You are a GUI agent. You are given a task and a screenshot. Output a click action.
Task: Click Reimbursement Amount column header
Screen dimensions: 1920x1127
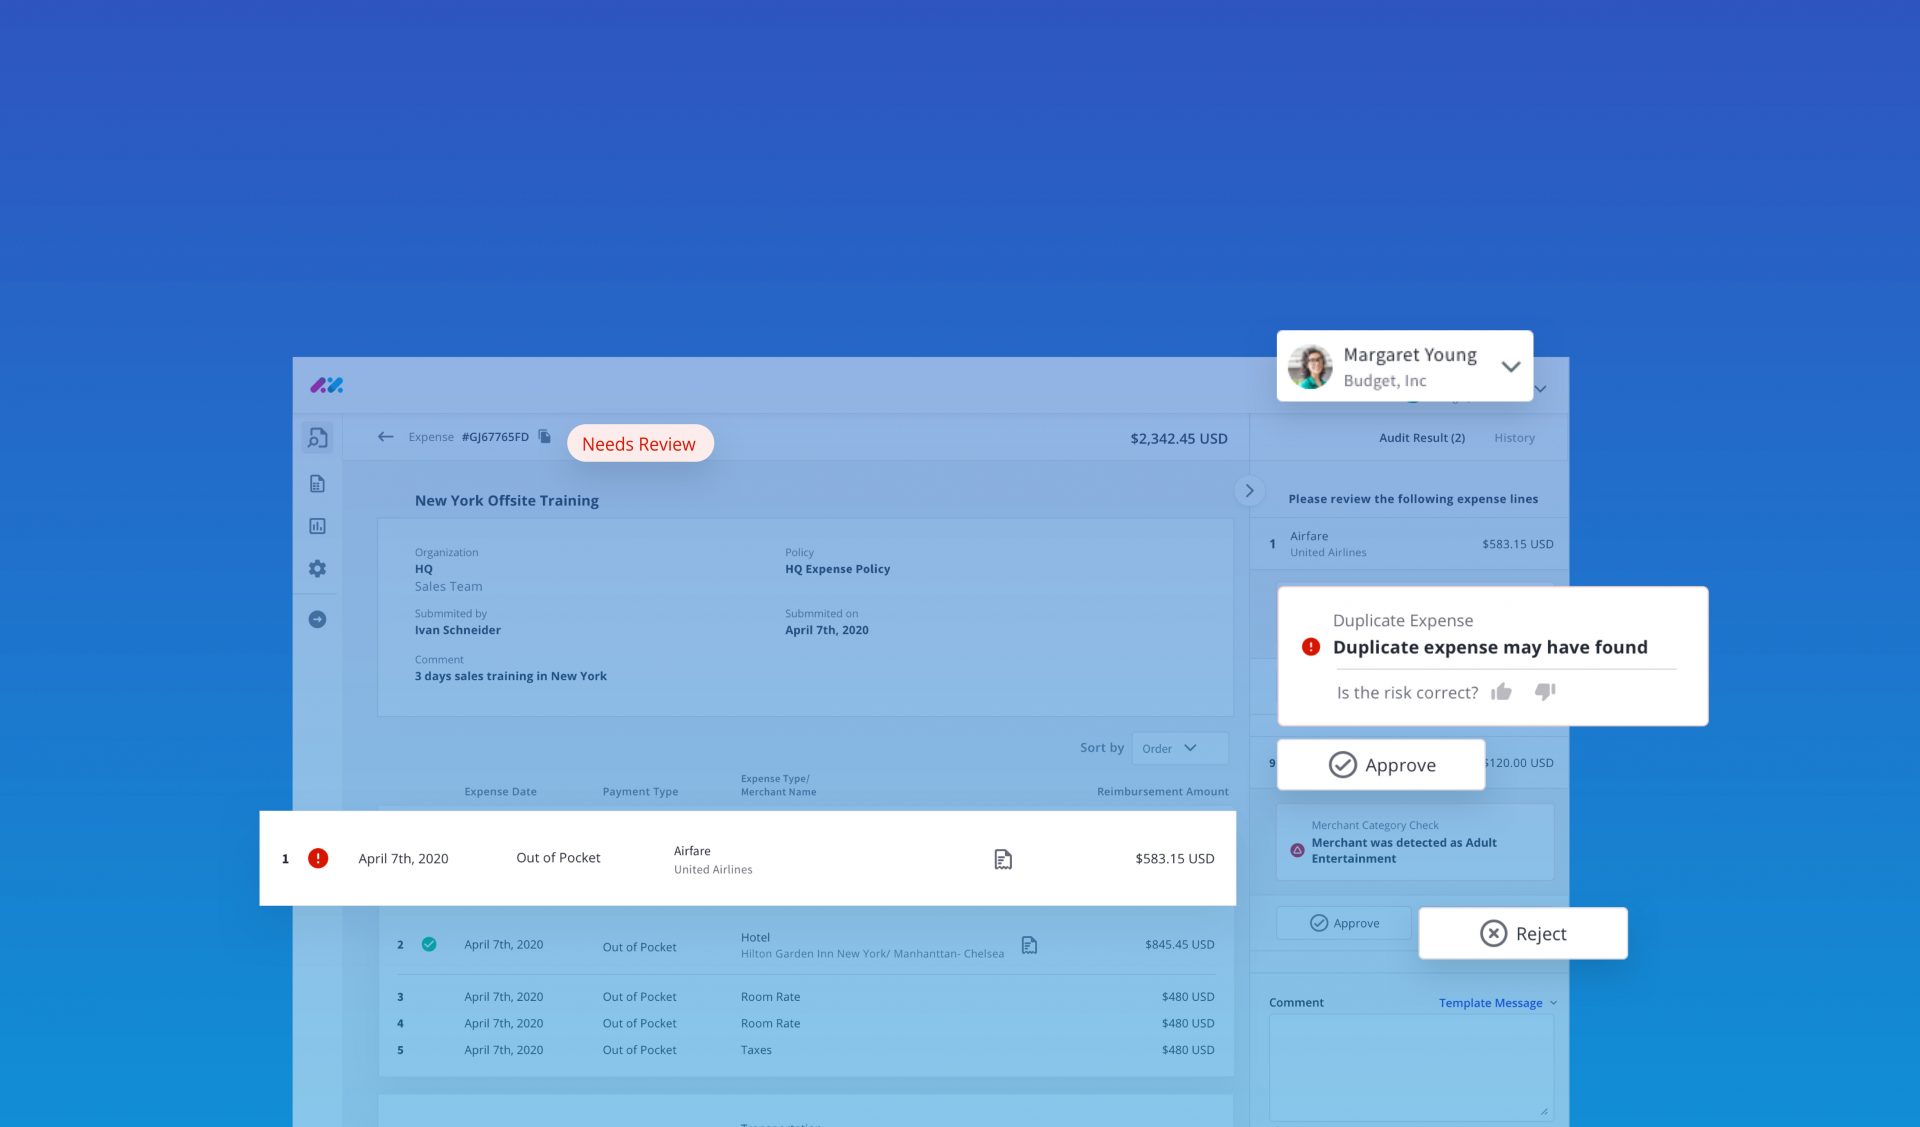click(1163, 792)
